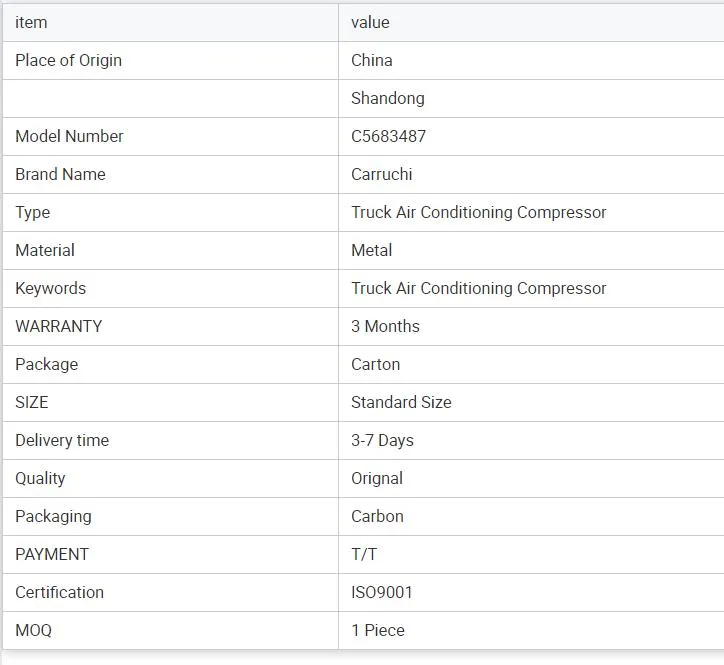Click the '3 Months' warranty value
The image size is (724, 665).
pyautogui.click(x=385, y=326)
